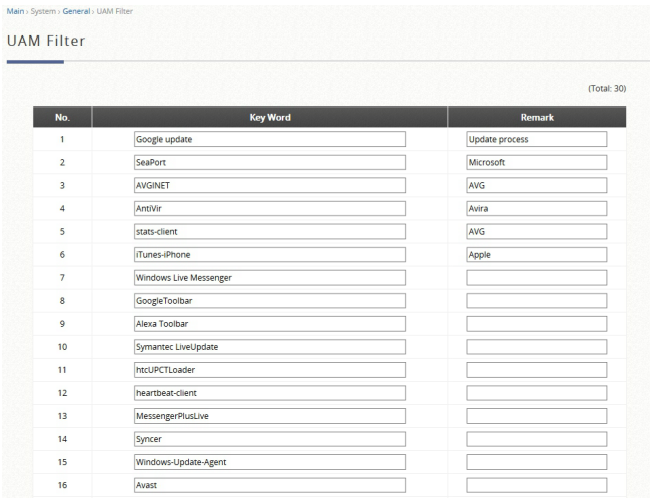The image size is (650, 498).
Task: Edit the SeaPort keyword field
Action: tap(270, 162)
